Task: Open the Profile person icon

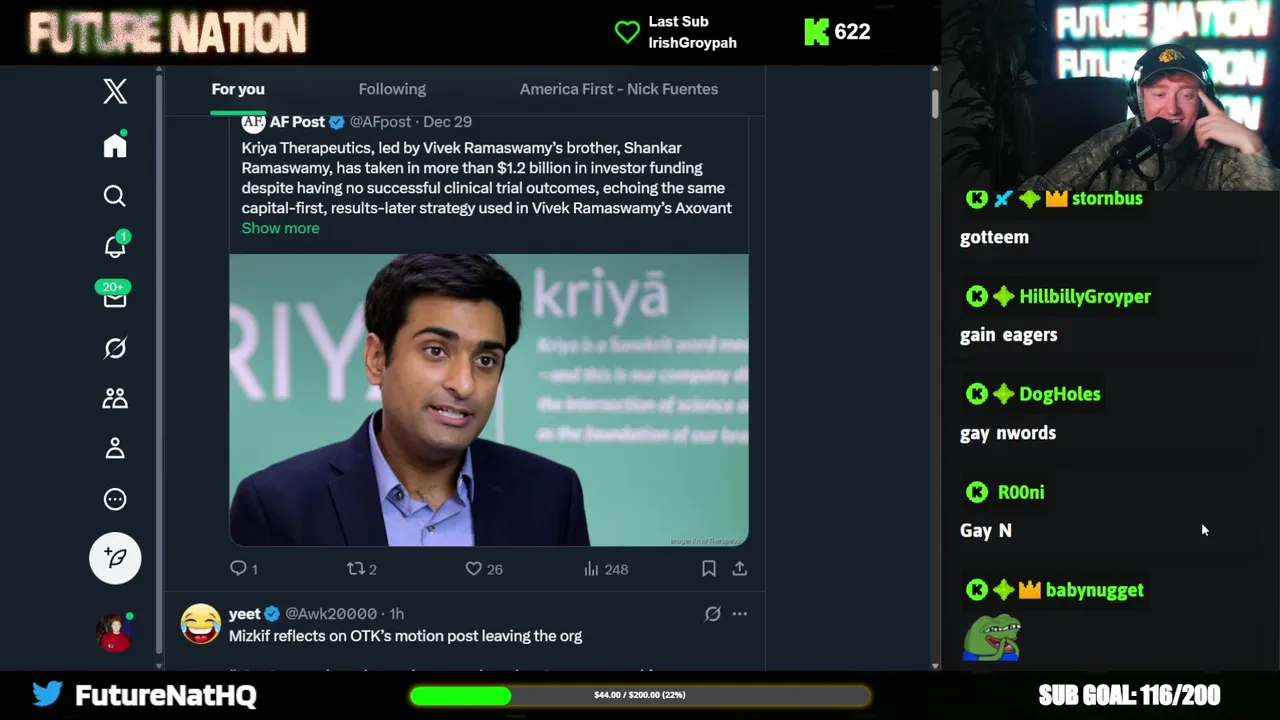Action: [x=115, y=449]
